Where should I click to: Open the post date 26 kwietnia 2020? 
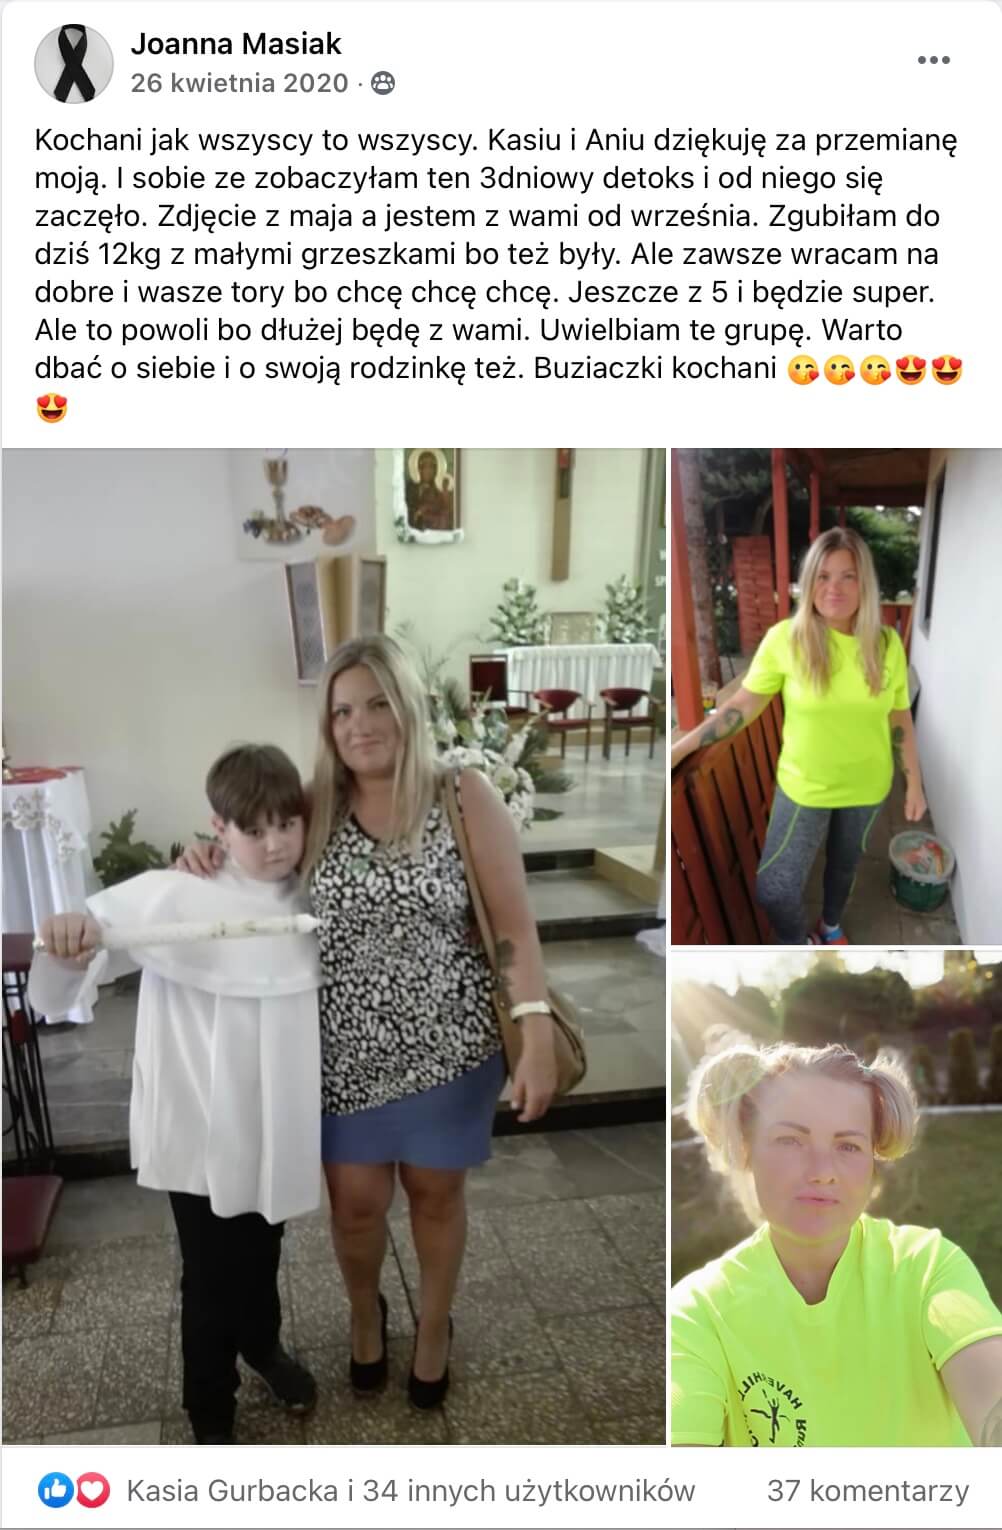(x=240, y=83)
